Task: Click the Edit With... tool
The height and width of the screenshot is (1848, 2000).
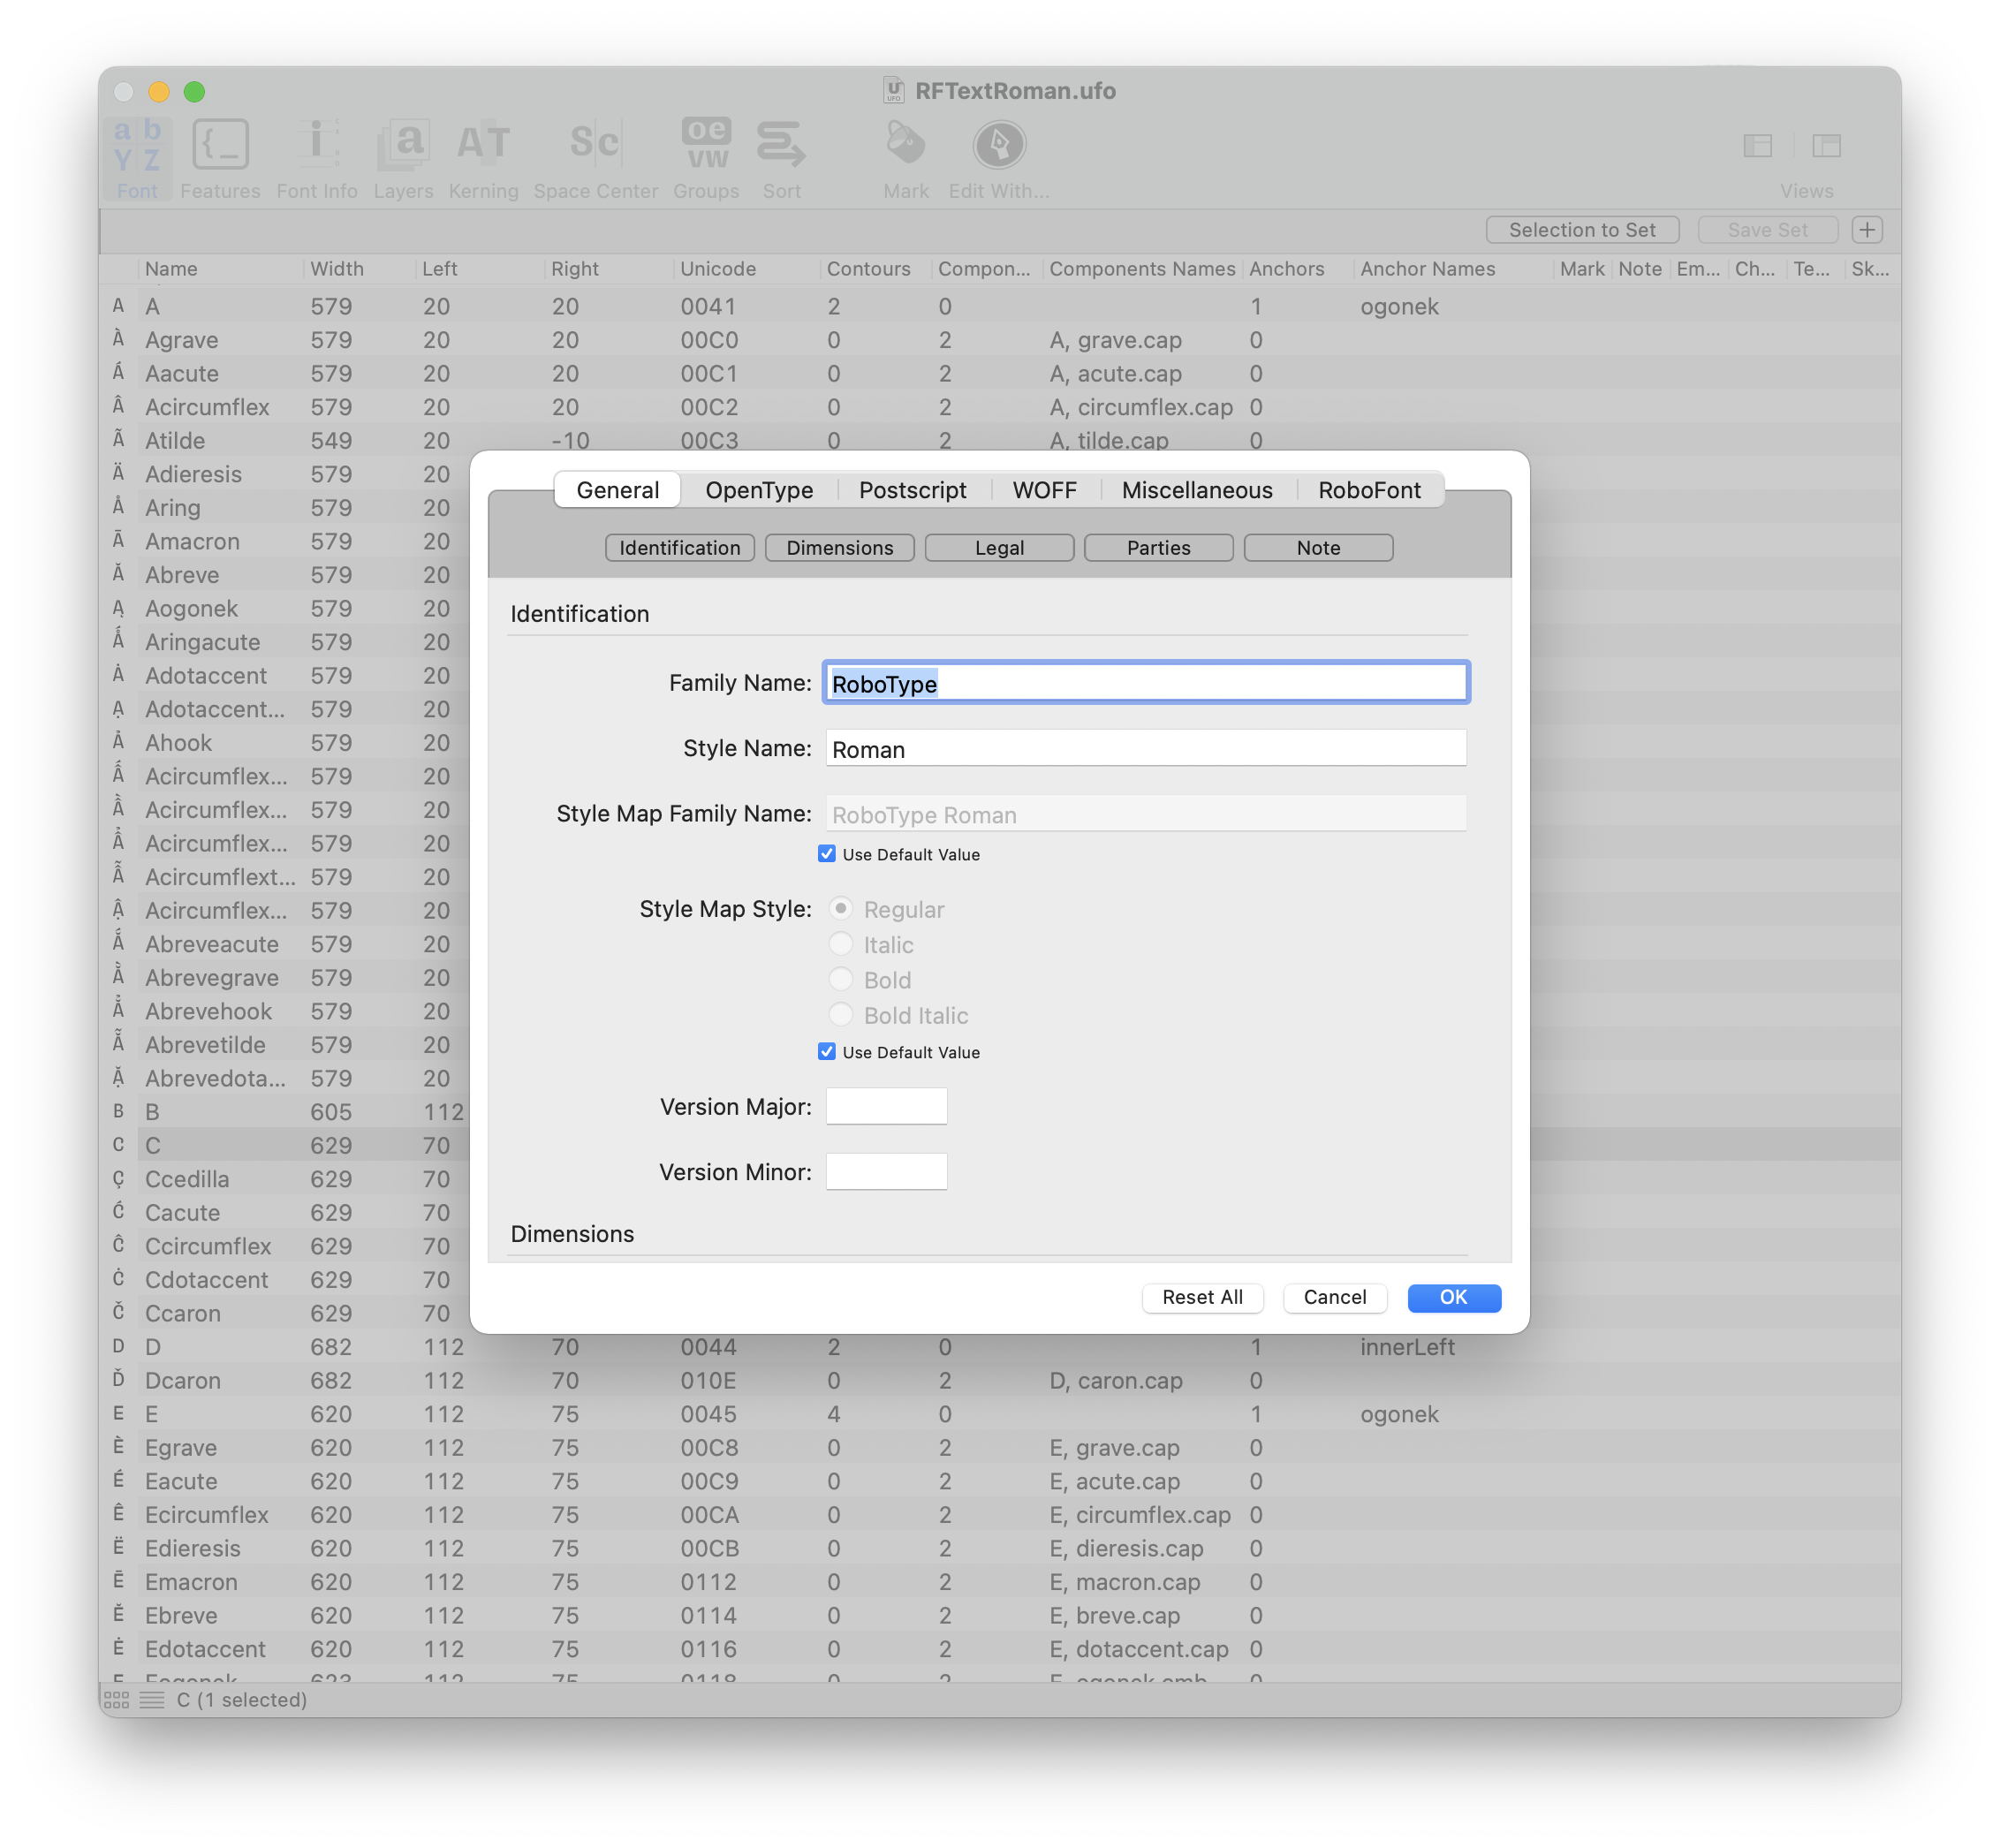Action: 999,158
